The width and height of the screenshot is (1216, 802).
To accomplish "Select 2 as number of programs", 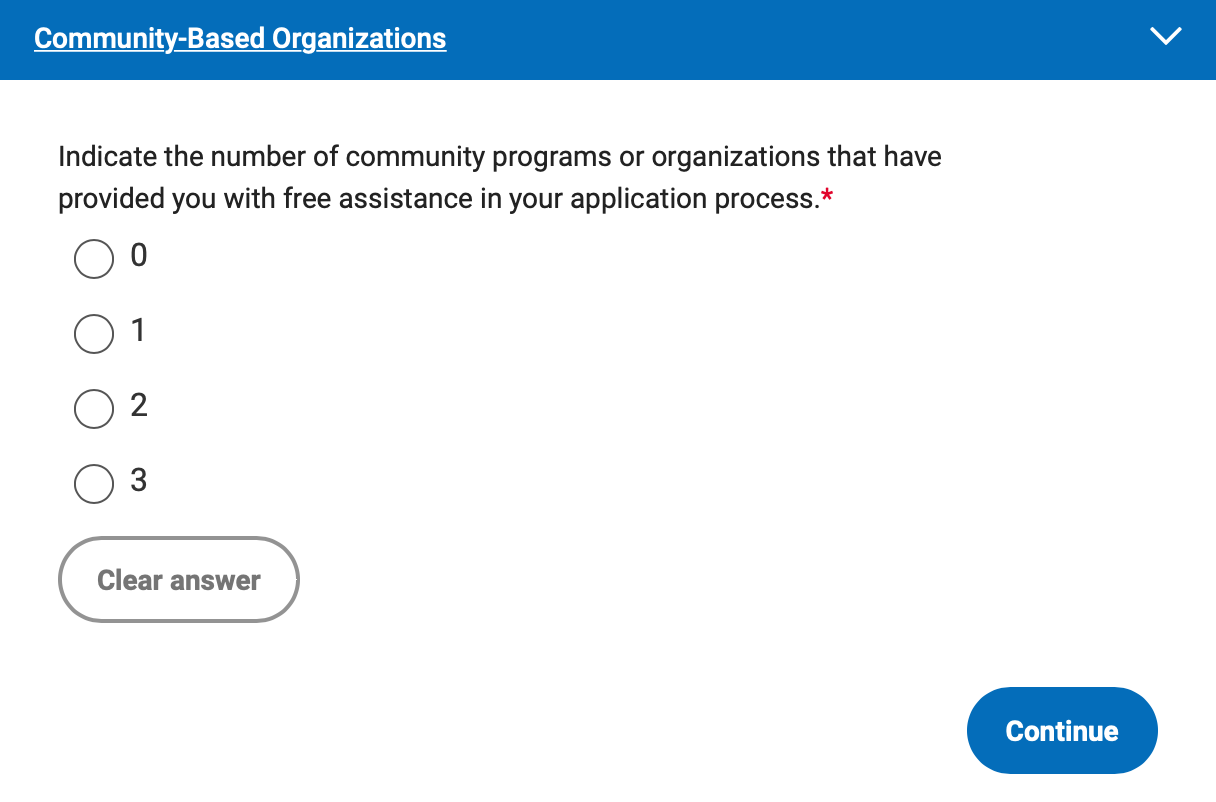I will pos(94,409).
